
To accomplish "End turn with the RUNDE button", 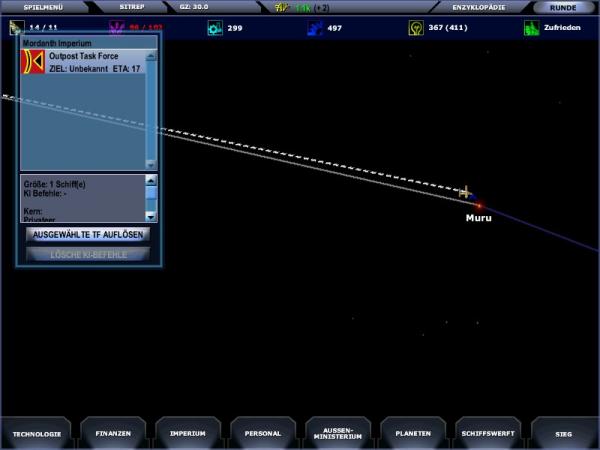I will click(563, 7).
